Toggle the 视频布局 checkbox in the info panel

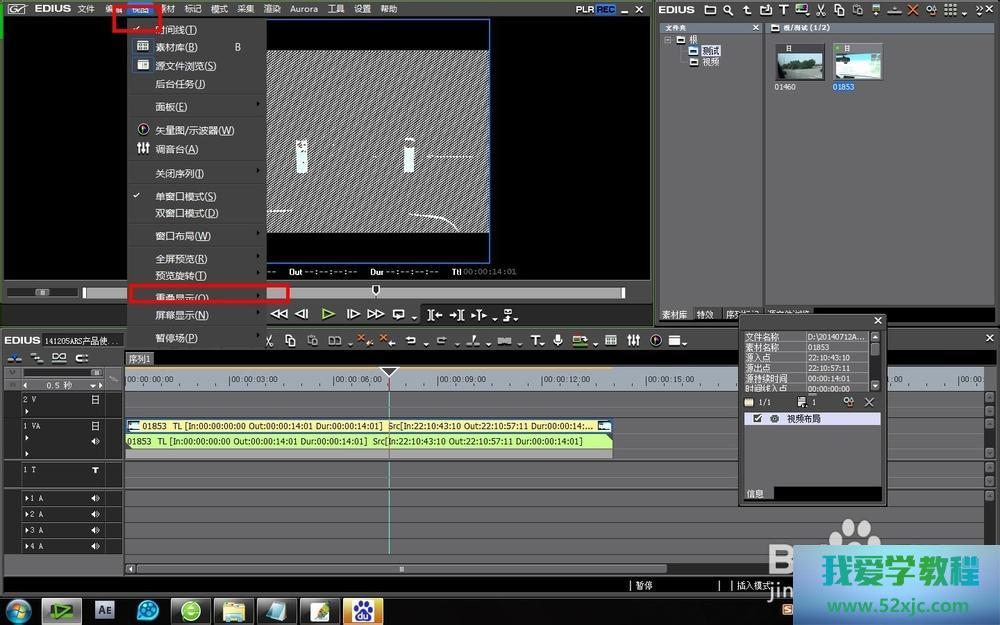click(758, 418)
